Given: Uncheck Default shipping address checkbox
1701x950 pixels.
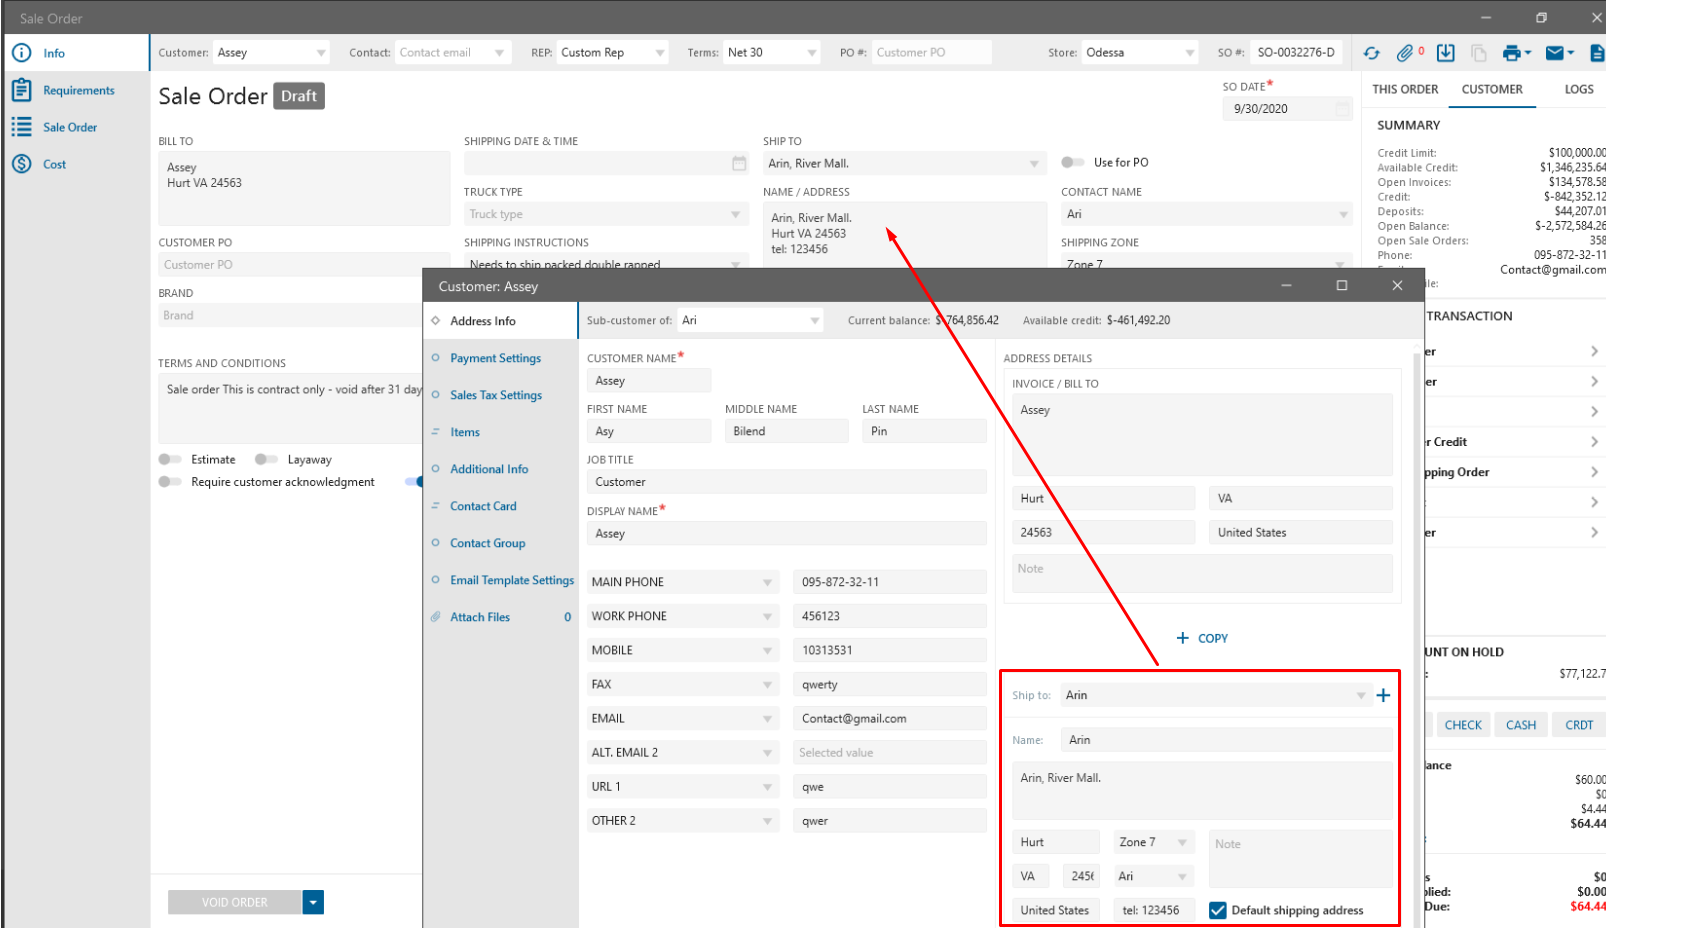Looking at the screenshot, I should coord(1217,911).
